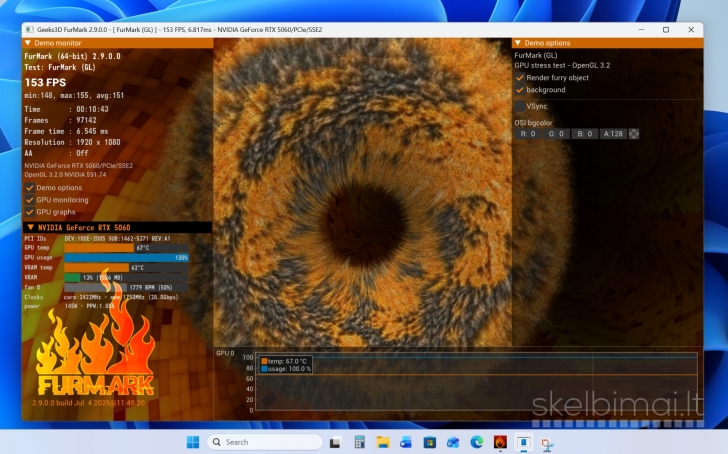Hide GPU graphs using its checkbox

pos(30,212)
